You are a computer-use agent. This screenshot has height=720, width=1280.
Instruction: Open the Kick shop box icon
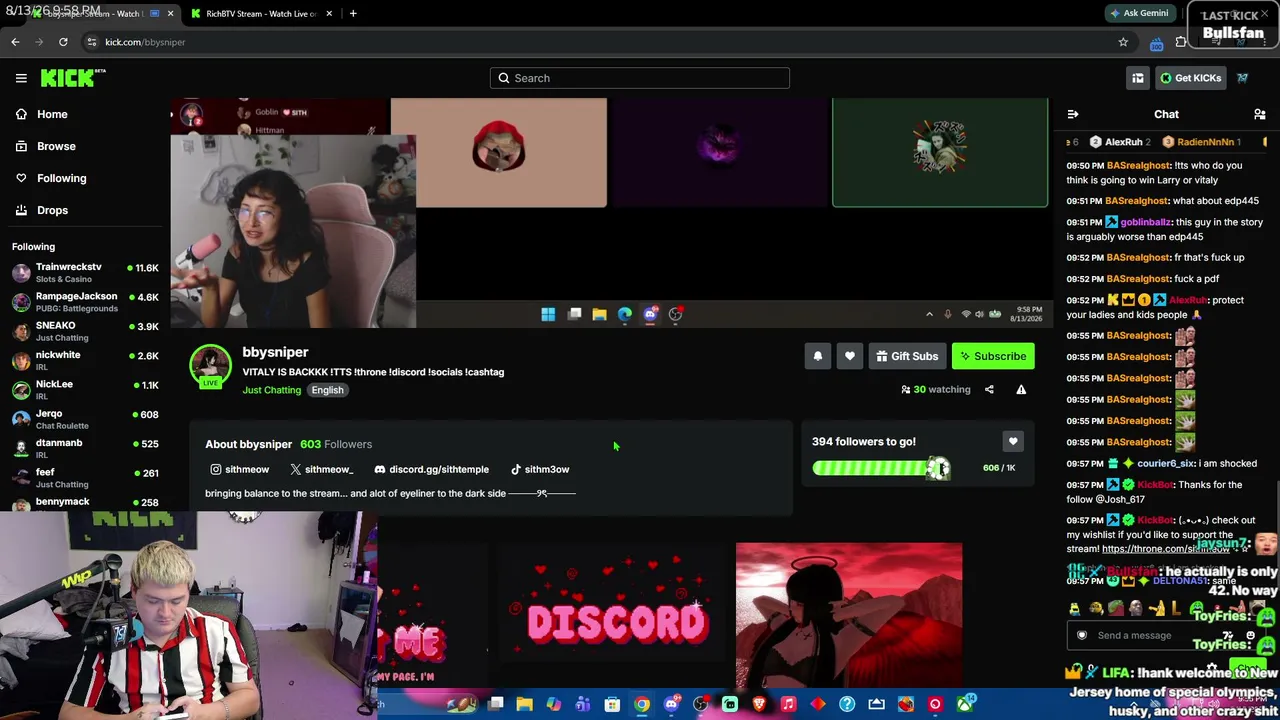(1138, 78)
